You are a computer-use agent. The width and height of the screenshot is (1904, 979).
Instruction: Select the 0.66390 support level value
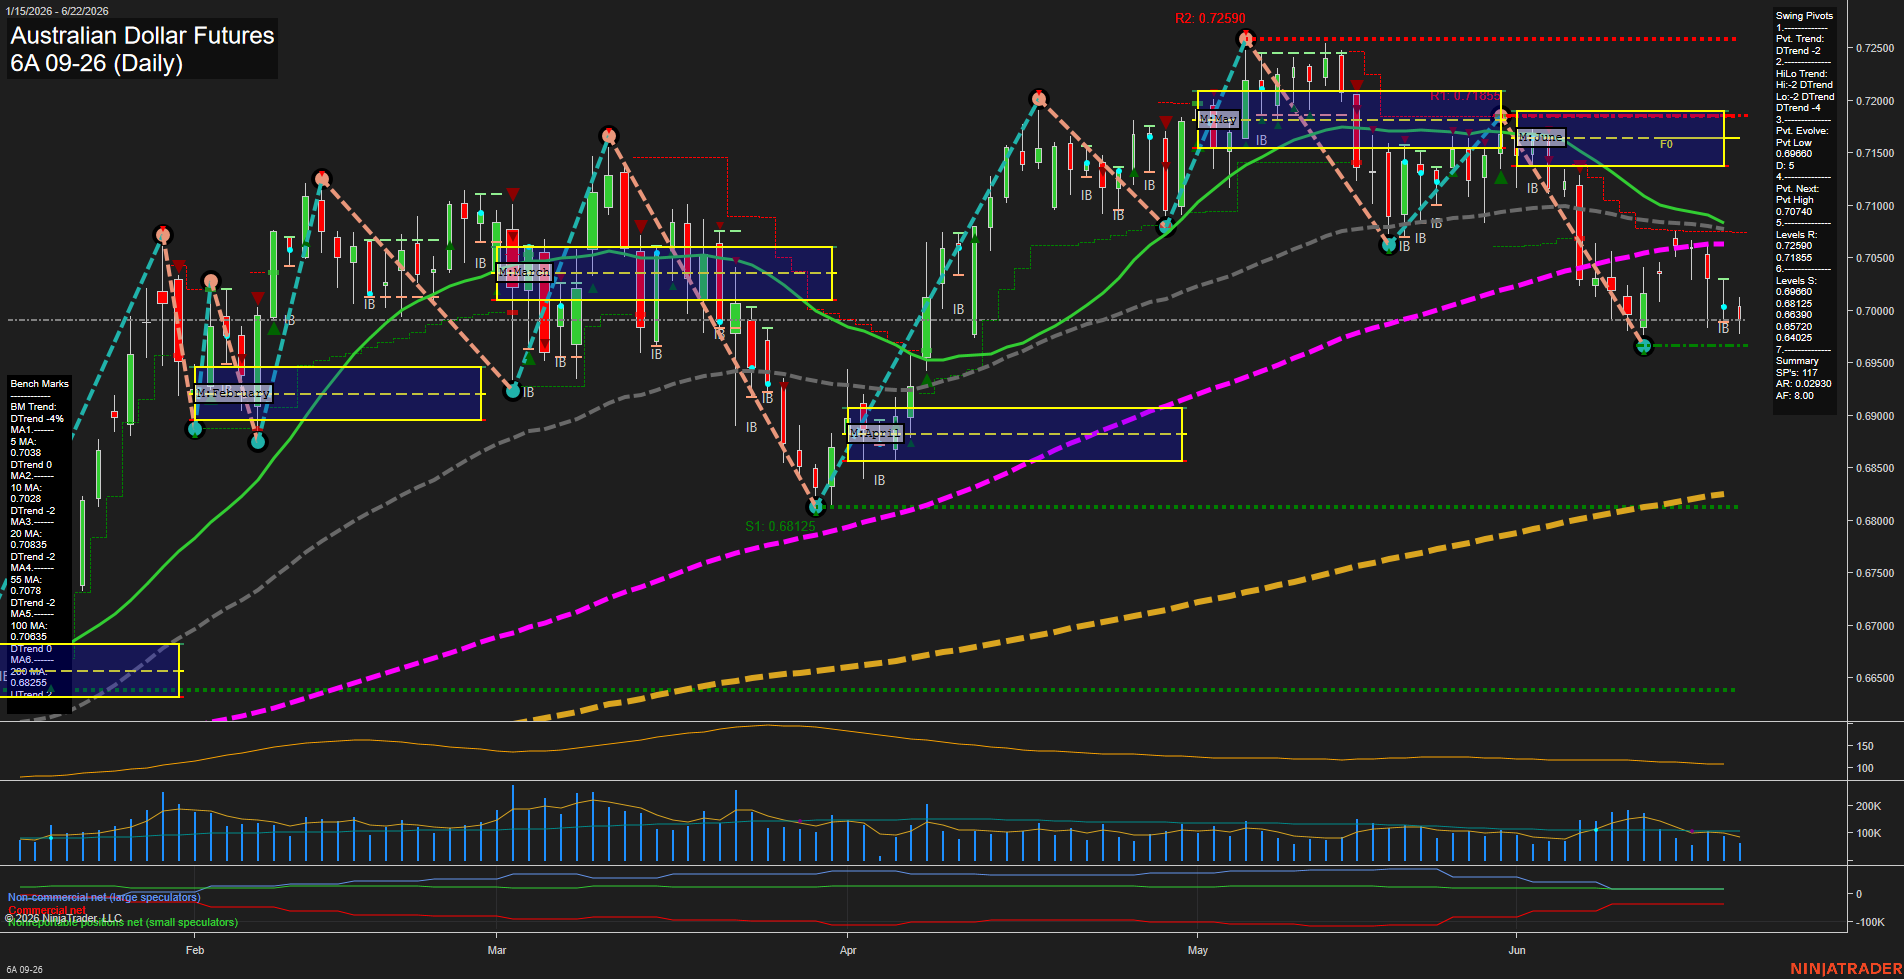click(x=1794, y=315)
